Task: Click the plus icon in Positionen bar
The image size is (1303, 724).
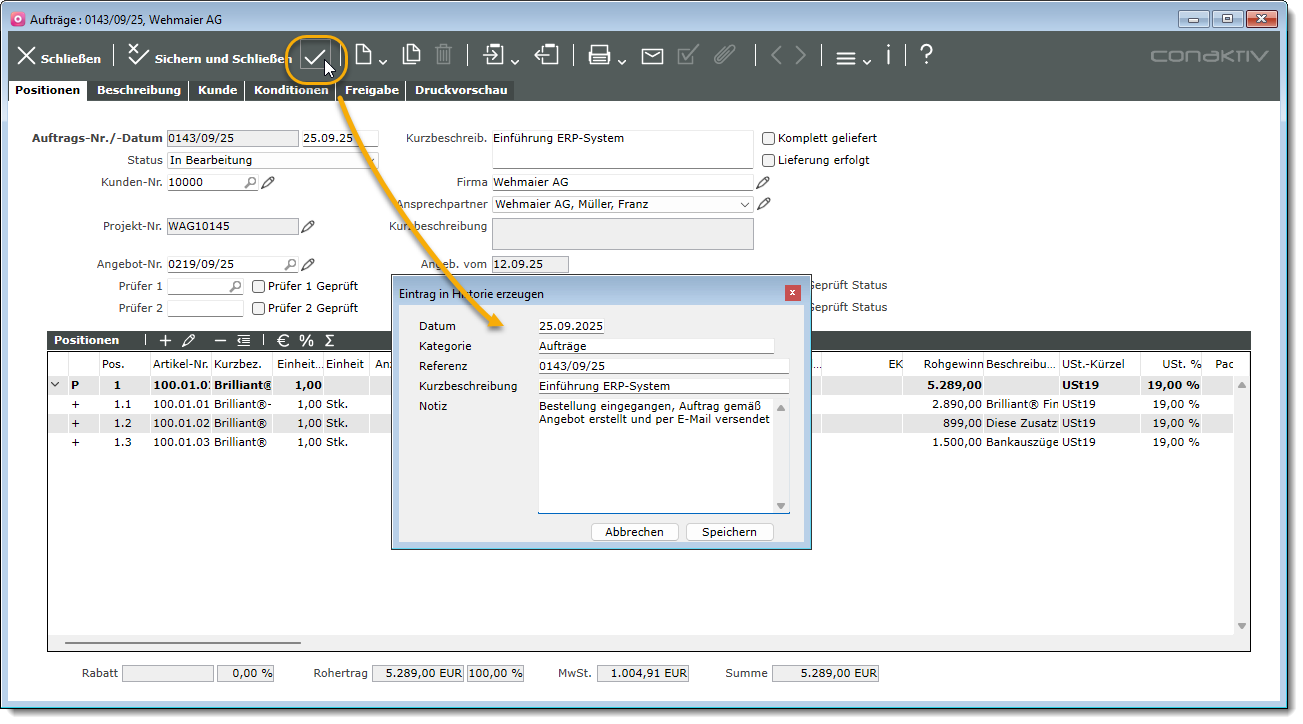Action: pos(166,341)
